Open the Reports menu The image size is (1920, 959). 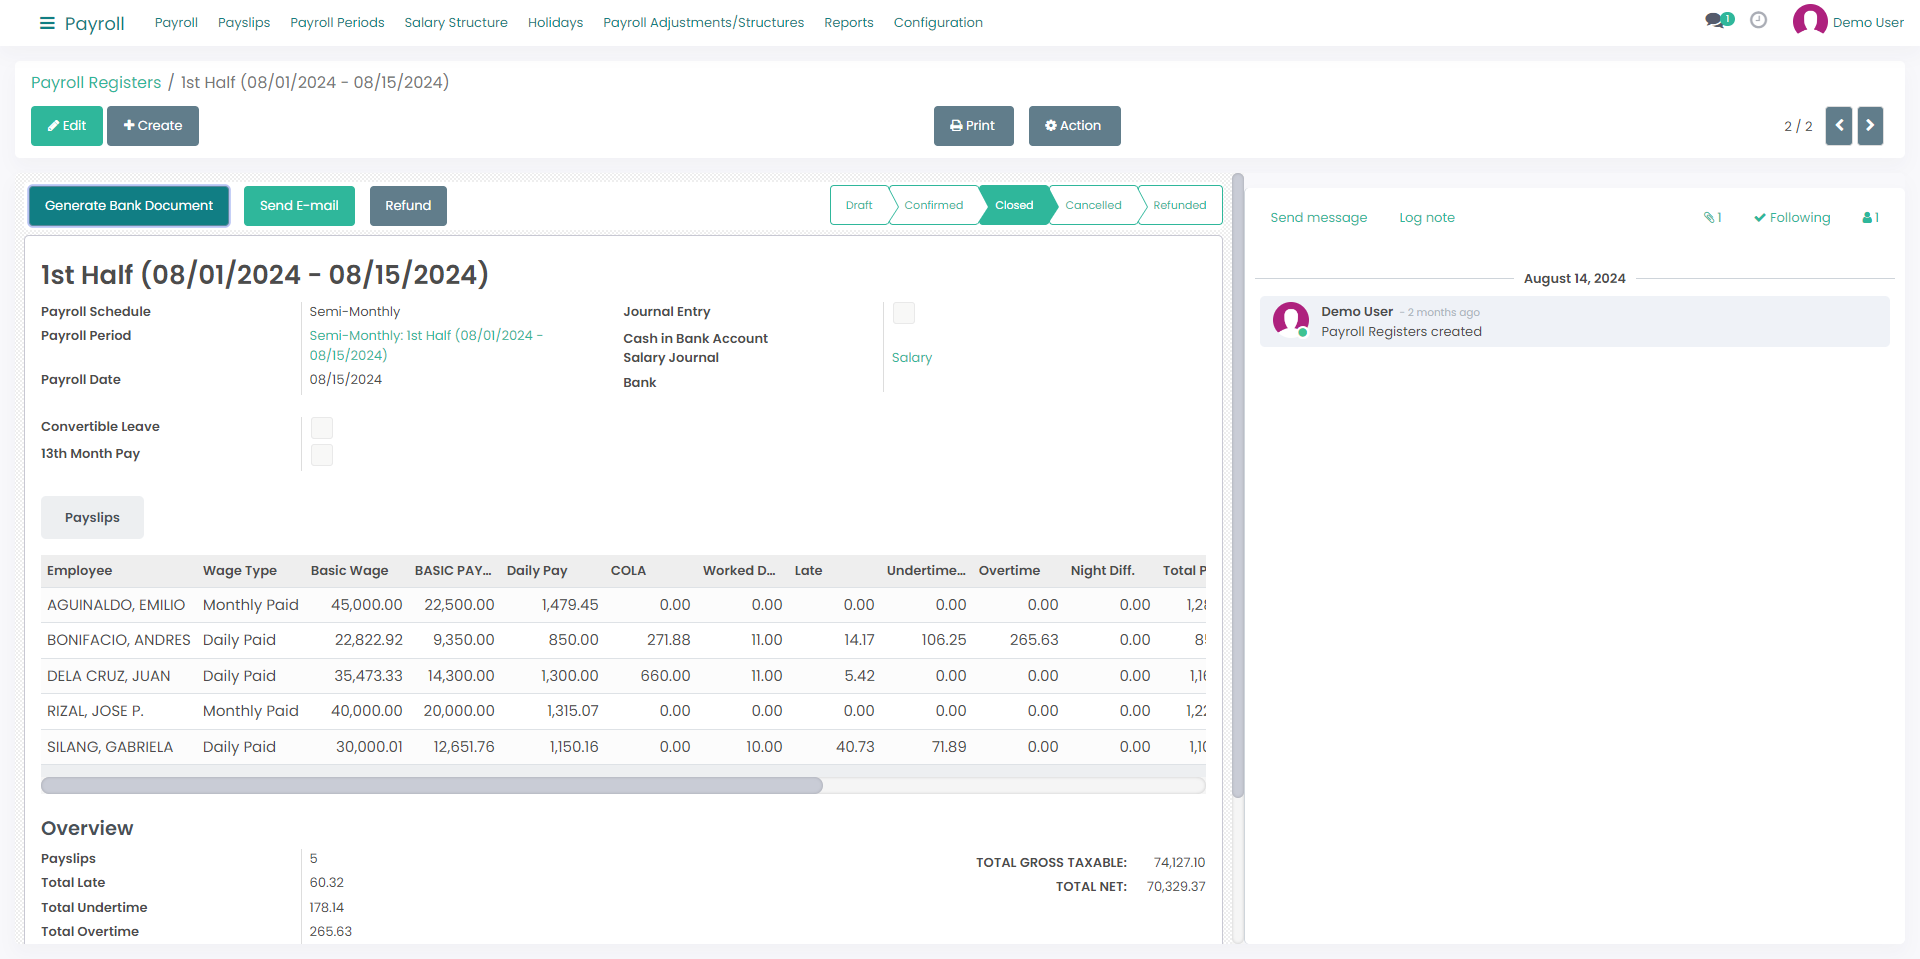click(x=849, y=22)
